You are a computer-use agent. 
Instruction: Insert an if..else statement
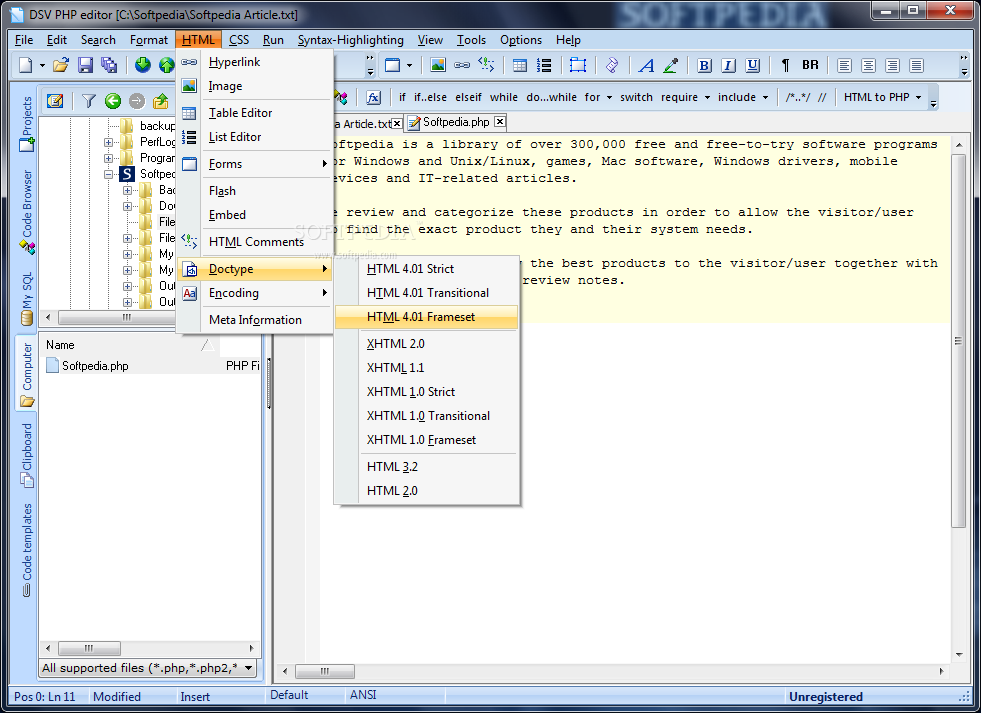pos(430,97)
